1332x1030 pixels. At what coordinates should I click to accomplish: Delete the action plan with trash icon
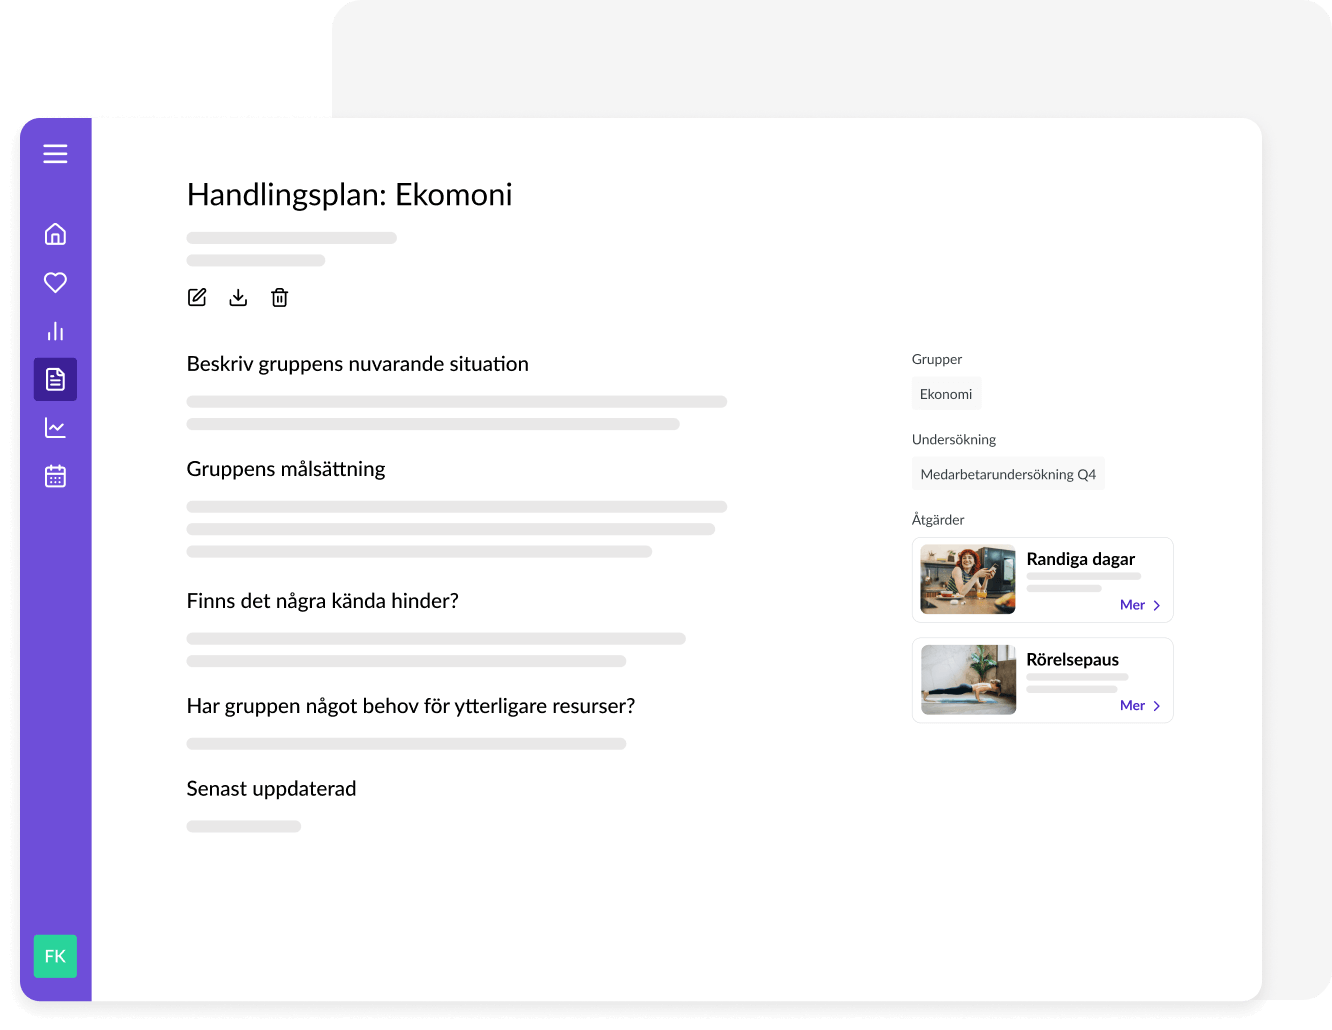(x=280, y=297)
